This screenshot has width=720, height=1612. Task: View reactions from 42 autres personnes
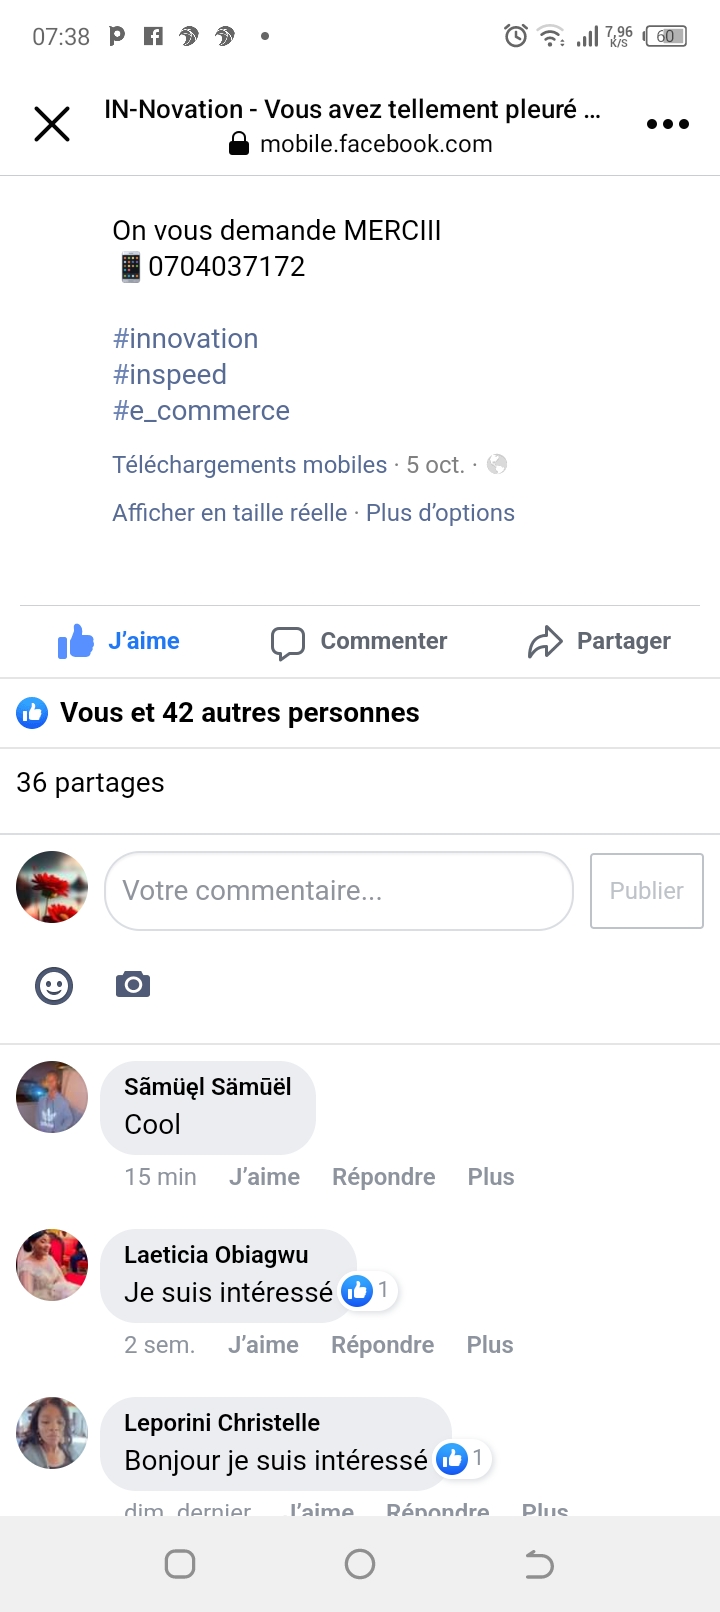tap(239, 713)
